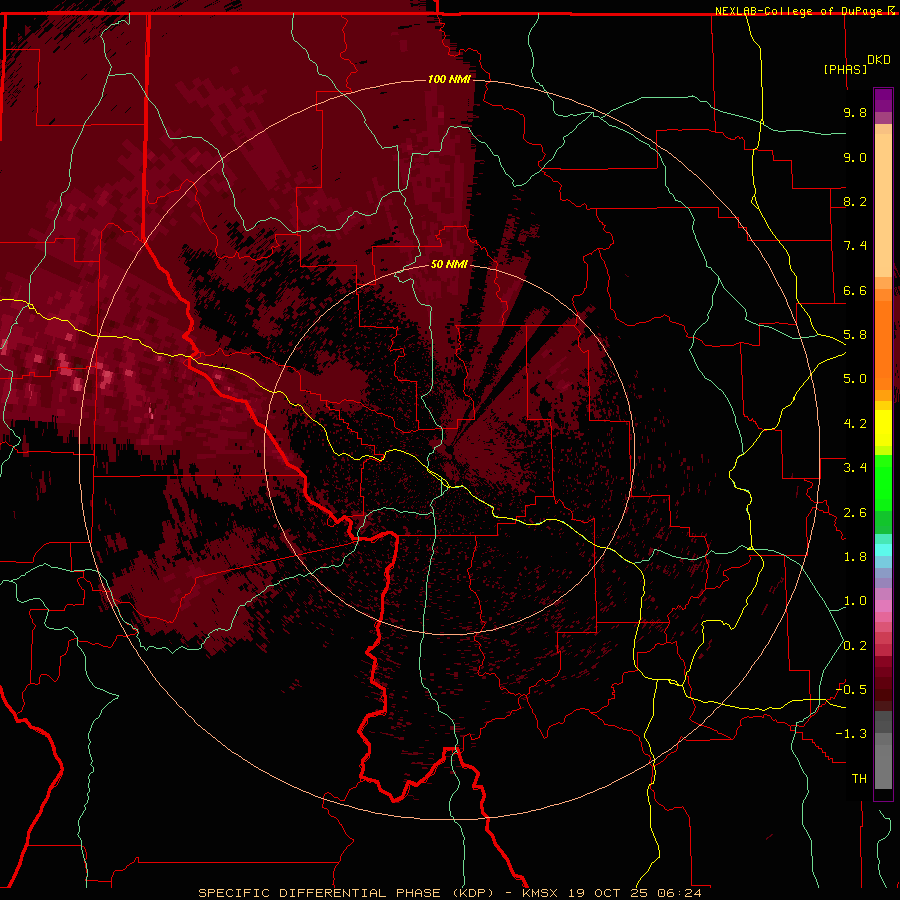
Task: Click the [PHAS] units label
Action: 845,69
